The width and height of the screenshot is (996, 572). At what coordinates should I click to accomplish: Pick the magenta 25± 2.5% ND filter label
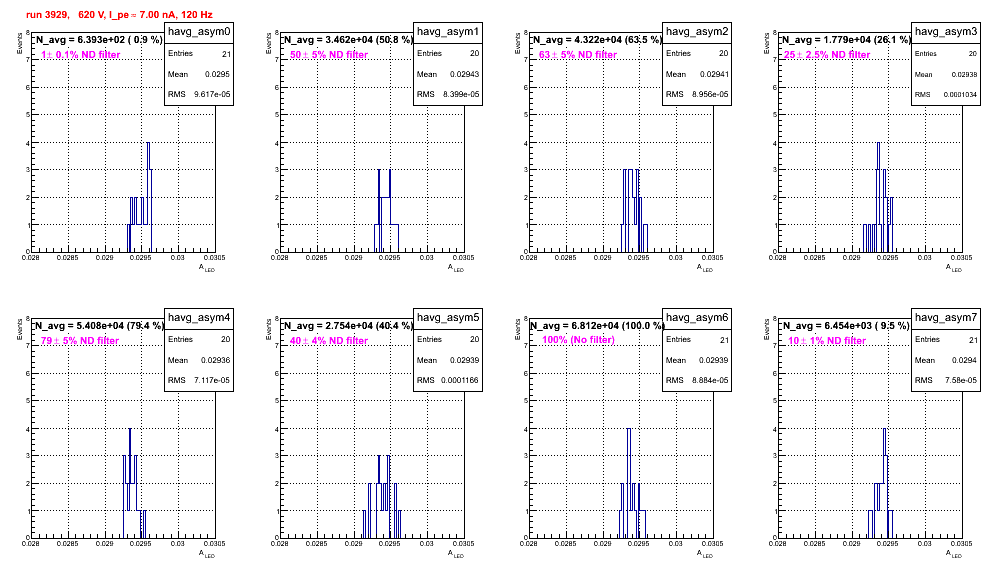click(x=827, y=55)
